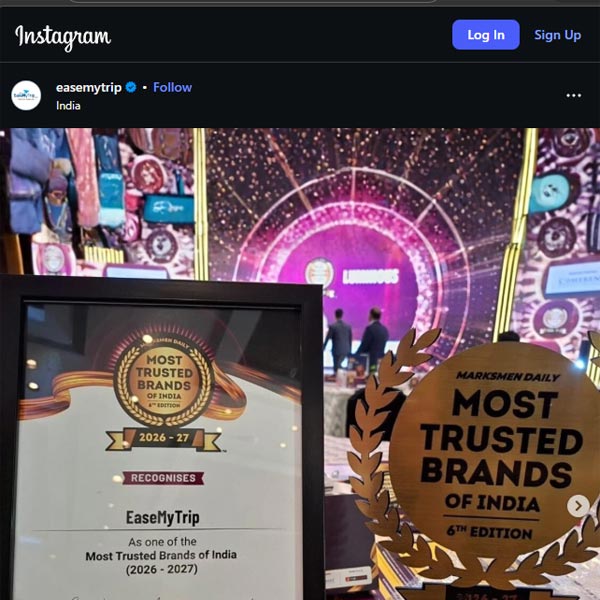Click the Instagram logo

[x=63, y=37]
